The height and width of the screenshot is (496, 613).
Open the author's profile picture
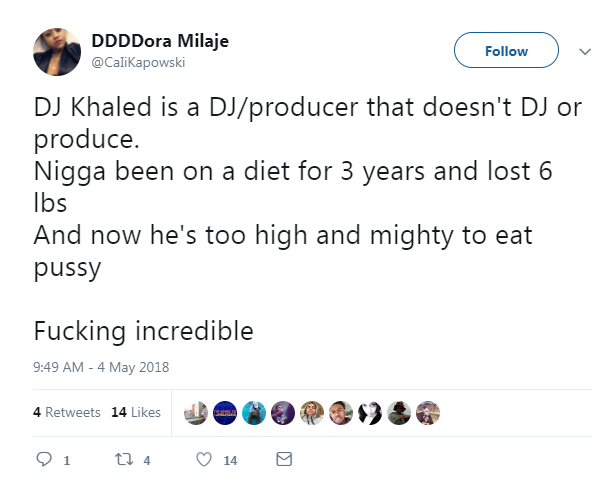[58, 51]
